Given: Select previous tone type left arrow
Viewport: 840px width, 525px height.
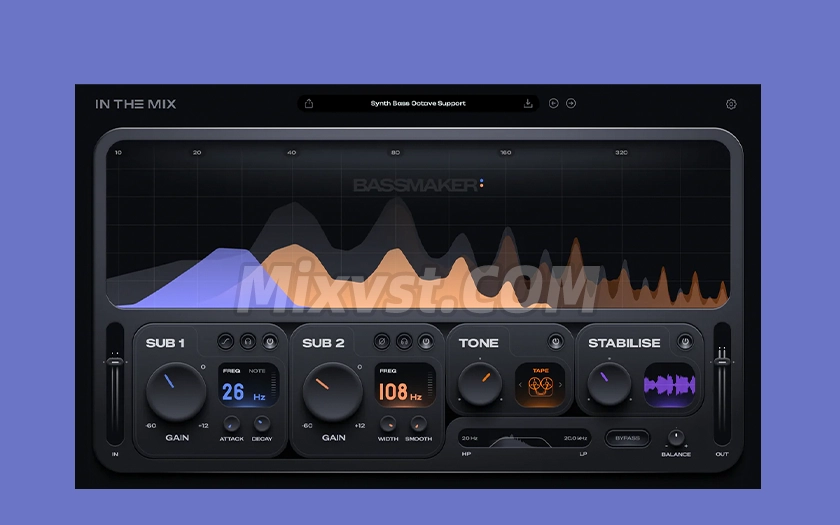Looking at the screenshot, I should pyautogui.click(x=520, y=385).
